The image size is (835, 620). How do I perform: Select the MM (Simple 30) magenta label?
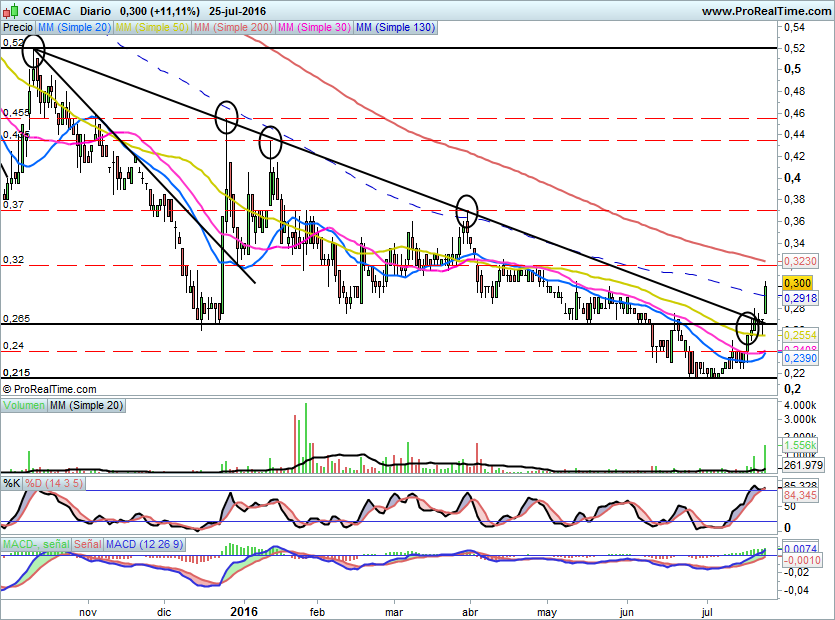[314, 27]
